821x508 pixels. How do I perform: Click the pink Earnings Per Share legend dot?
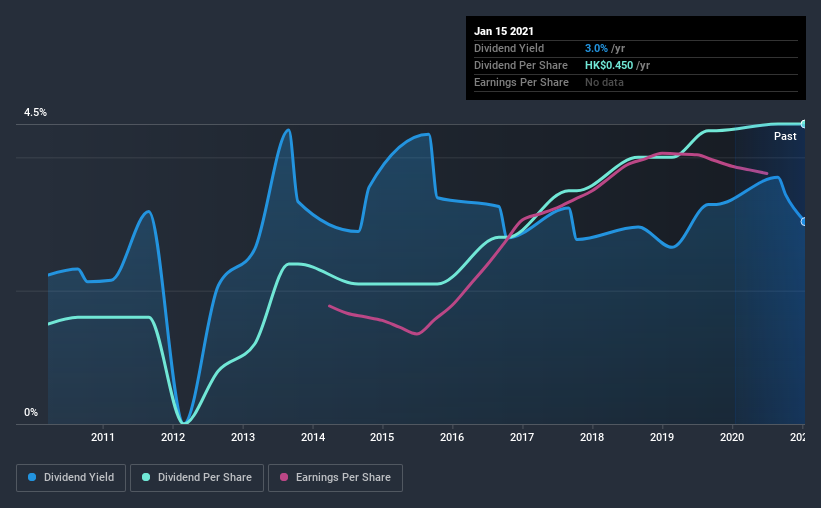[284, 477]
